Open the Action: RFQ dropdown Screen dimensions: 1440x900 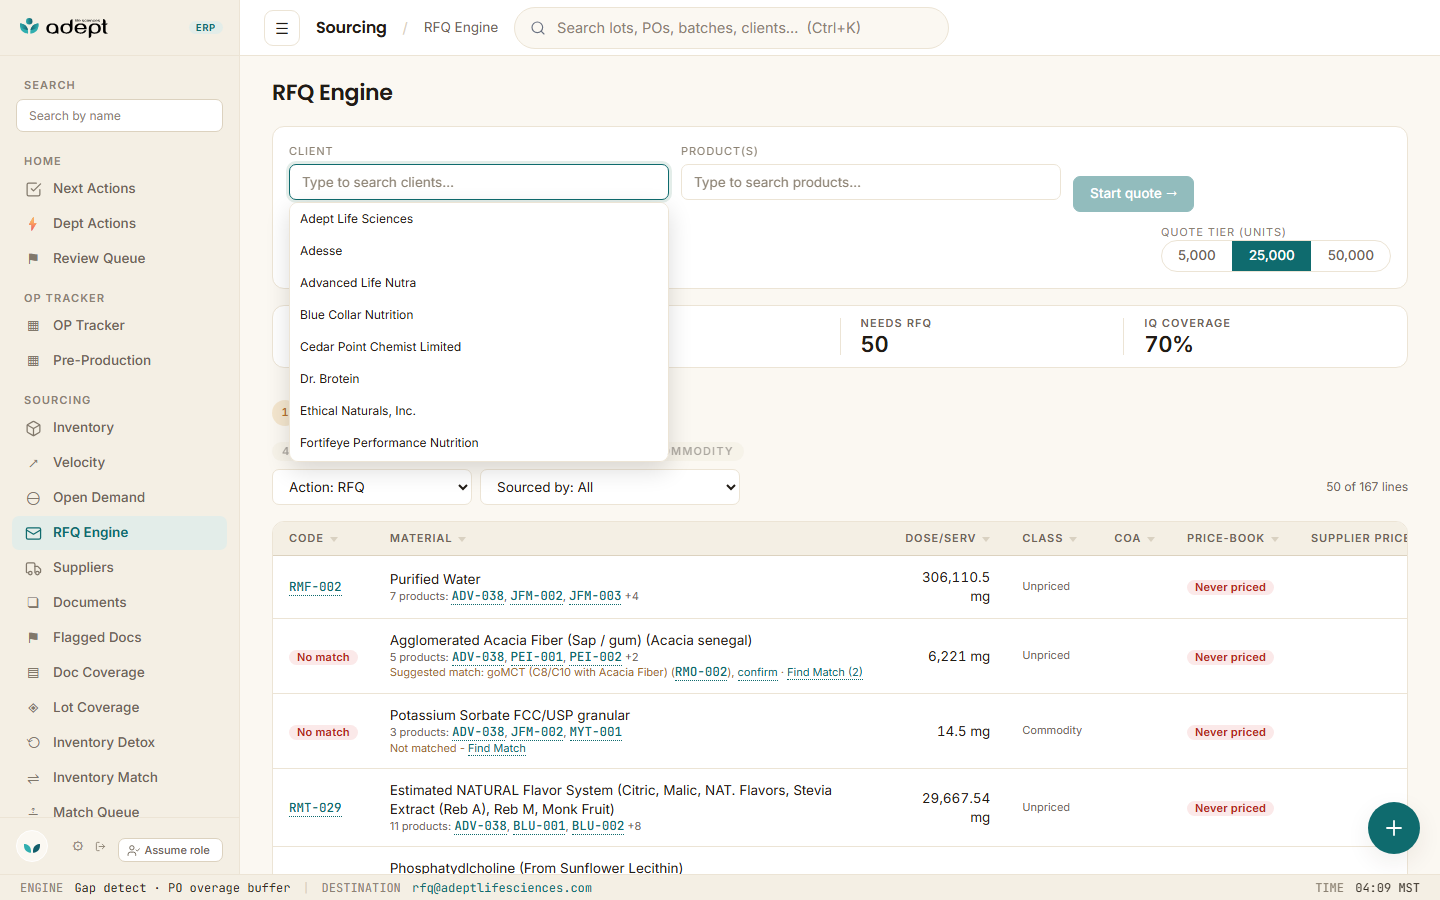pyautogui.click(x=372, y=487)
